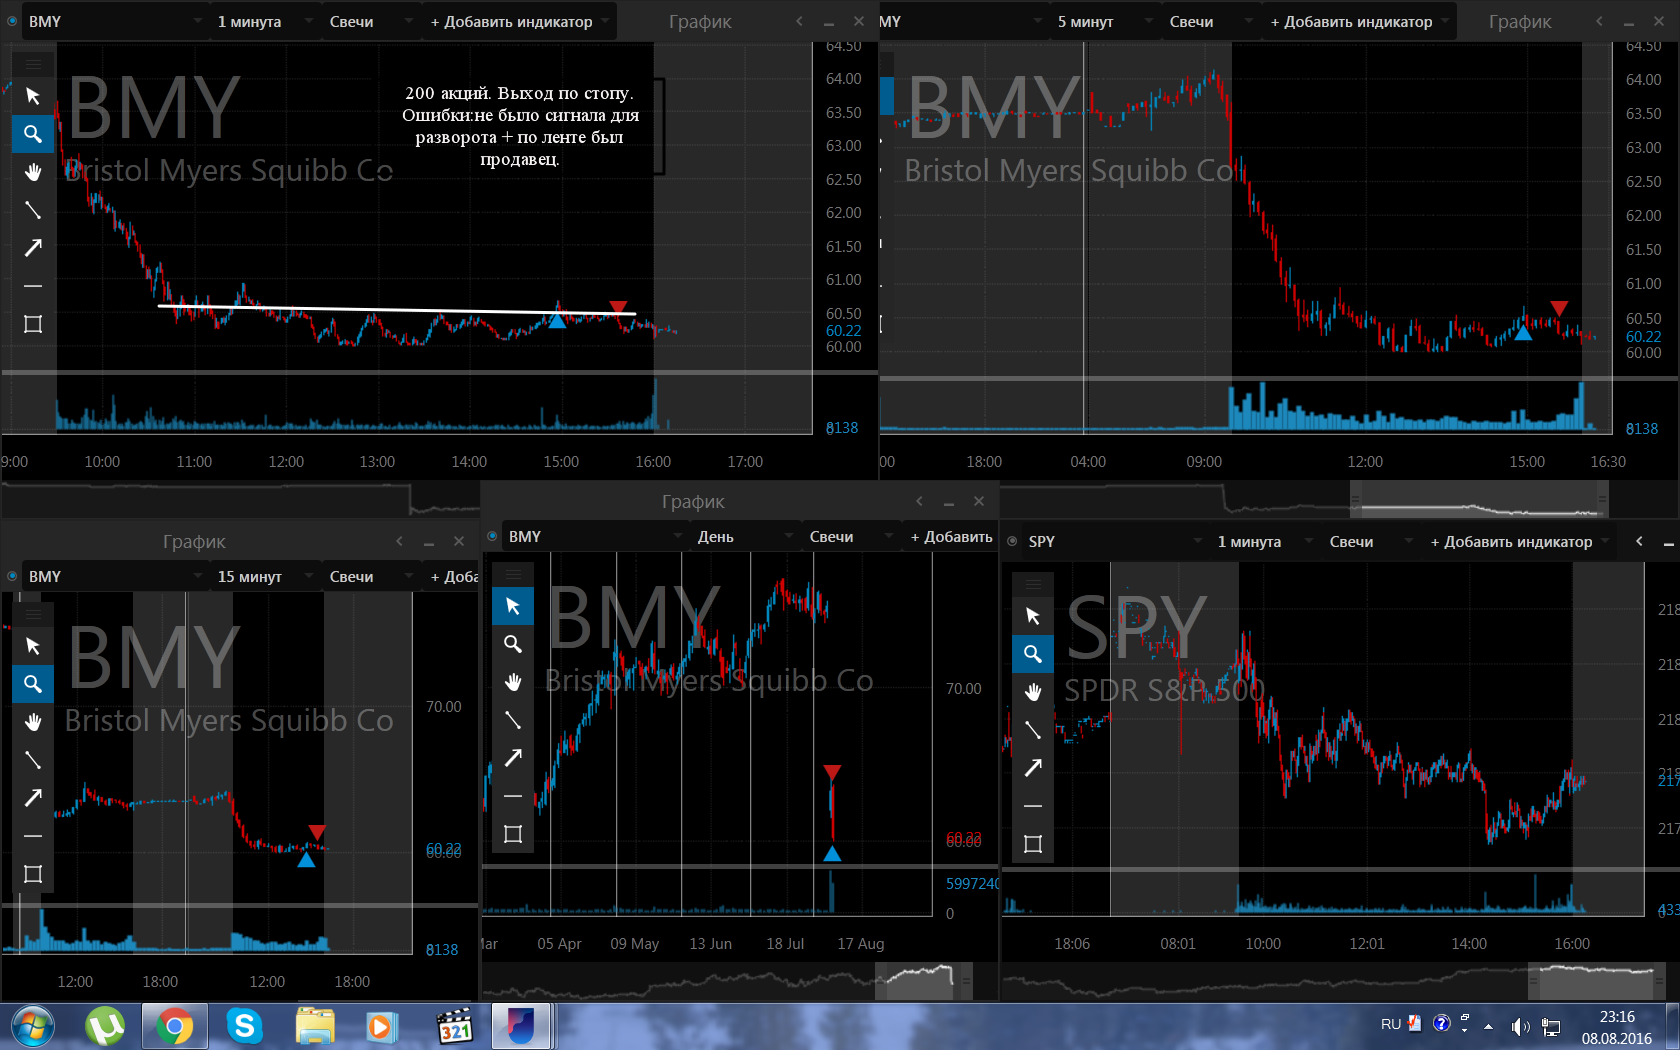Select the zoom magnifier tool in SPY chart
Image resolution: width=1680 pixels, height=1050 pixels.
click(x=1033, y=654)
